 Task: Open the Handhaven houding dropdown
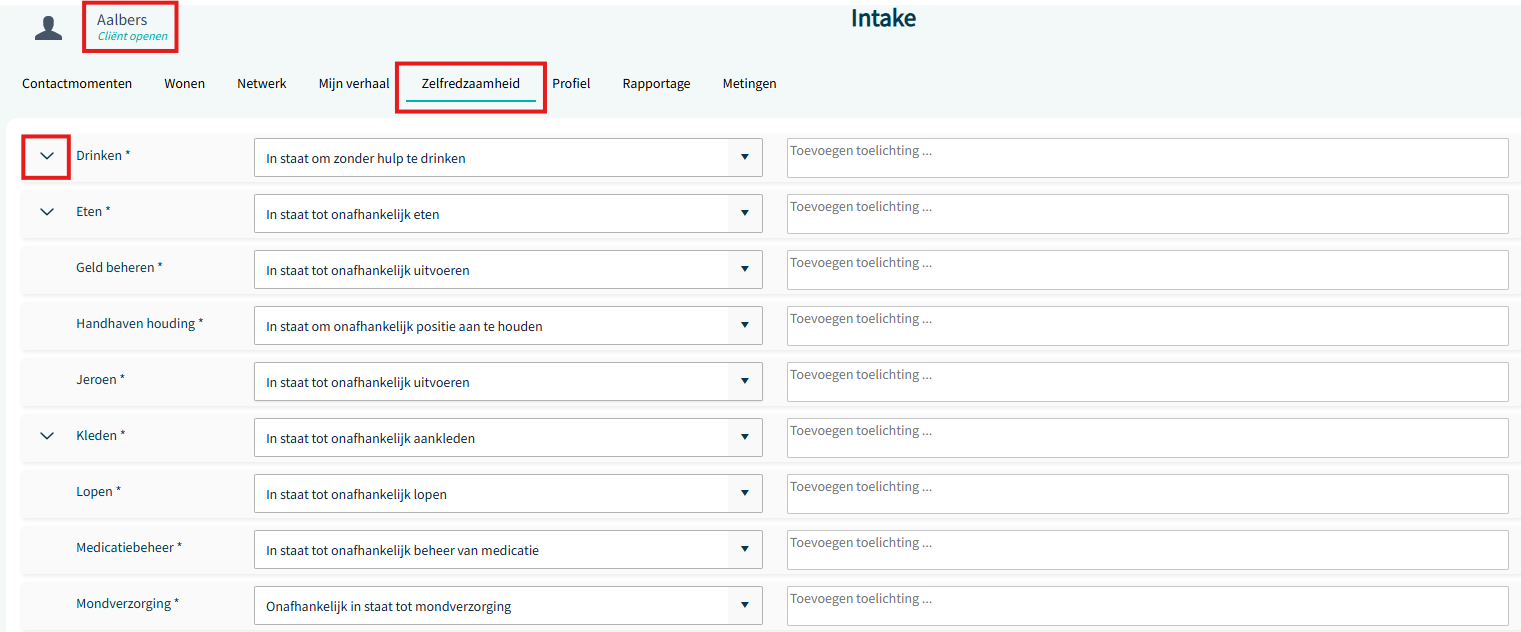point(508,326)
